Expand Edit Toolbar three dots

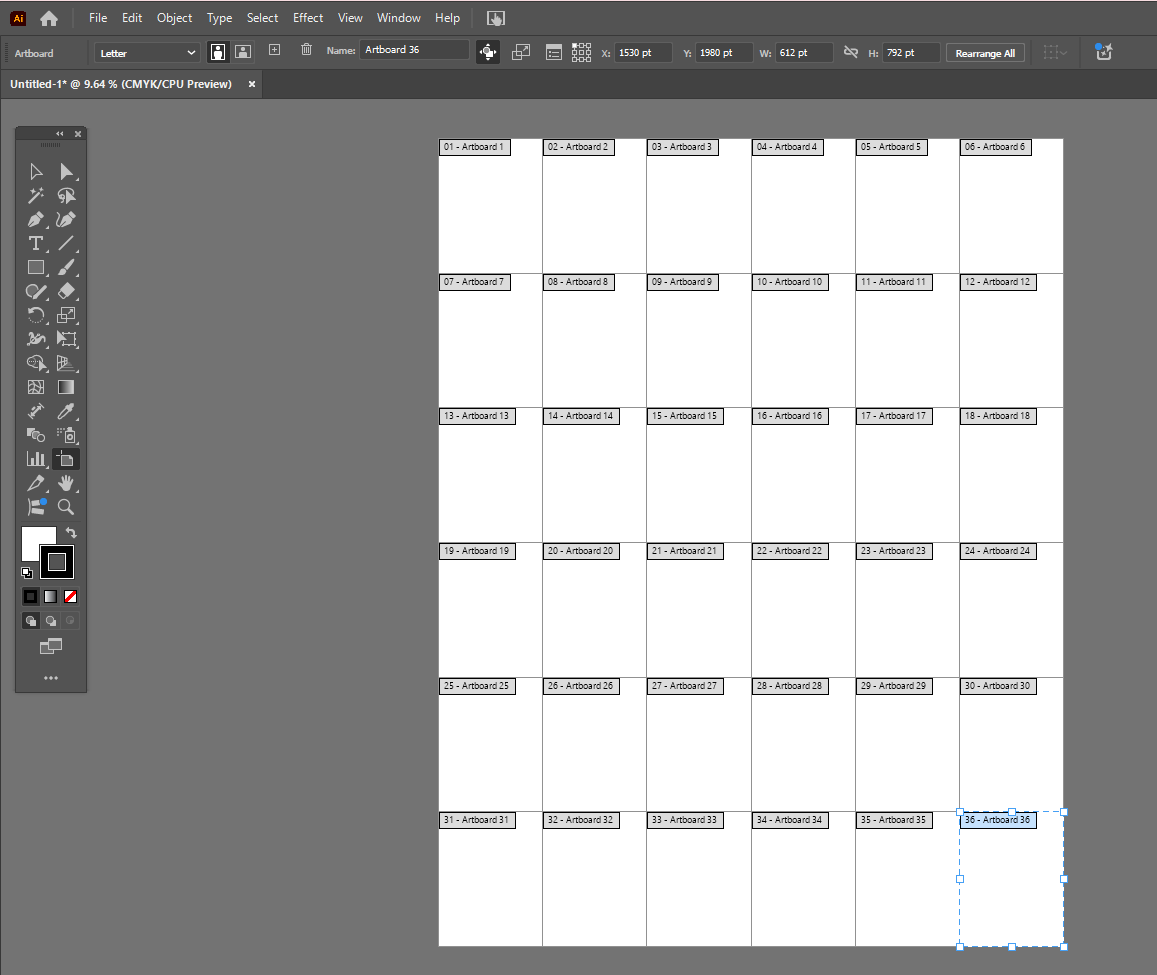tap(51, 678)
